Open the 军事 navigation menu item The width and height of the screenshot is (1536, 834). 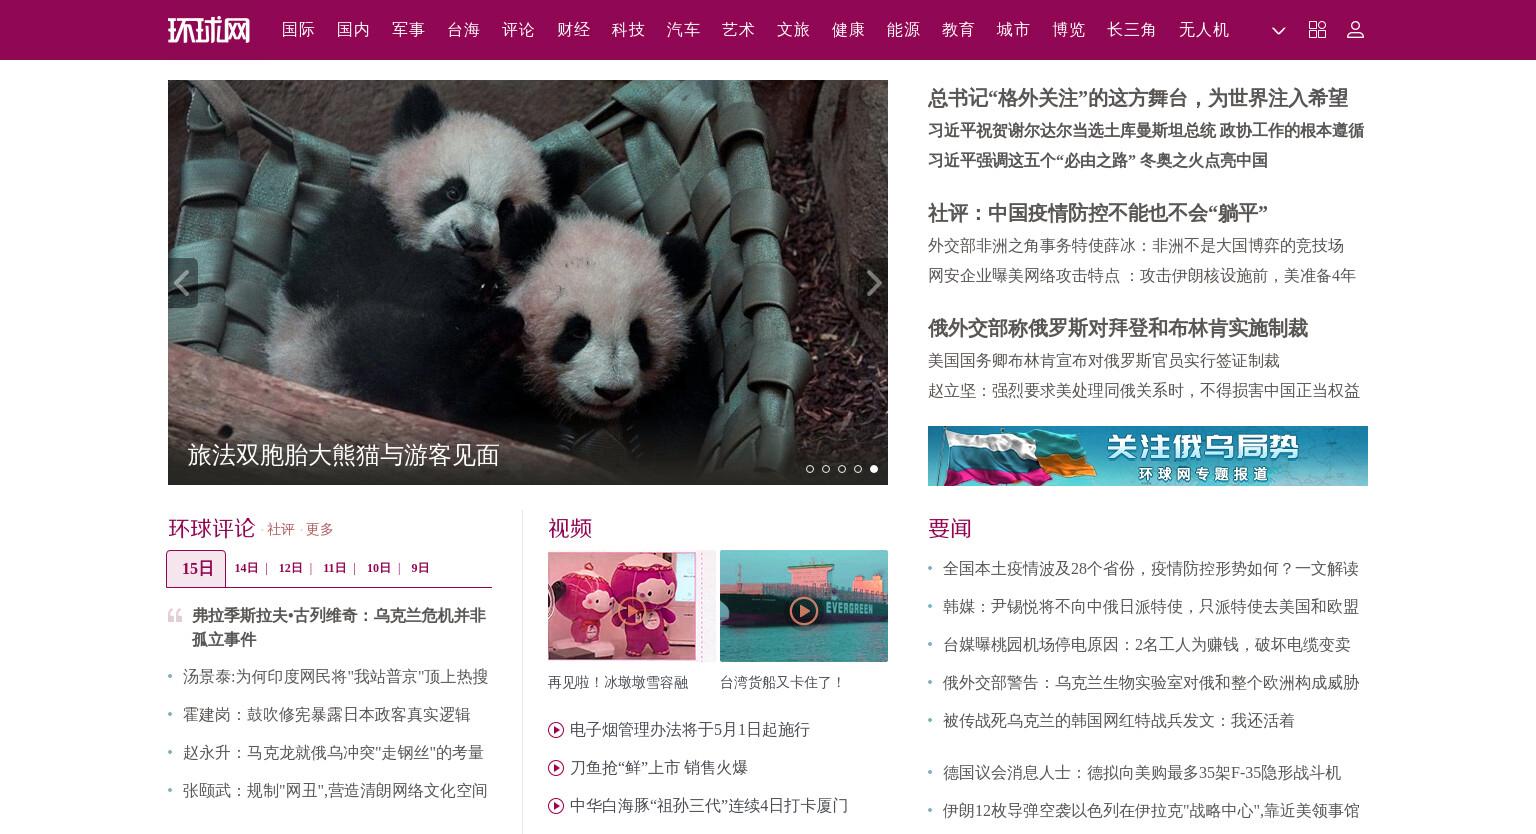408,30
